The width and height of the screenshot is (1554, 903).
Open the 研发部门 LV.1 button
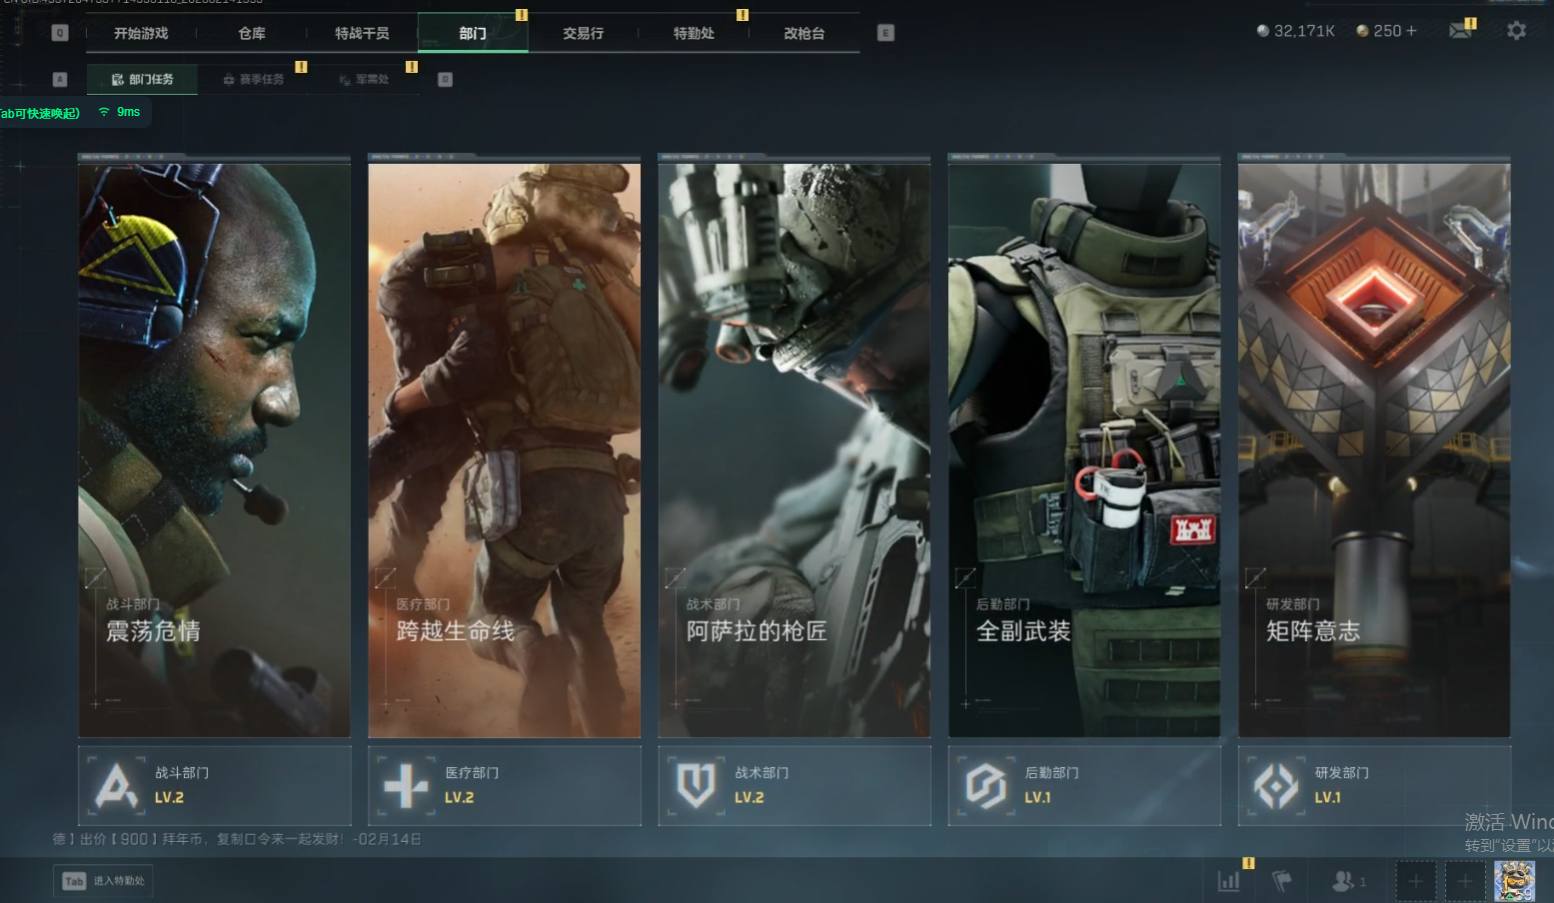(x=1375, y=786)
